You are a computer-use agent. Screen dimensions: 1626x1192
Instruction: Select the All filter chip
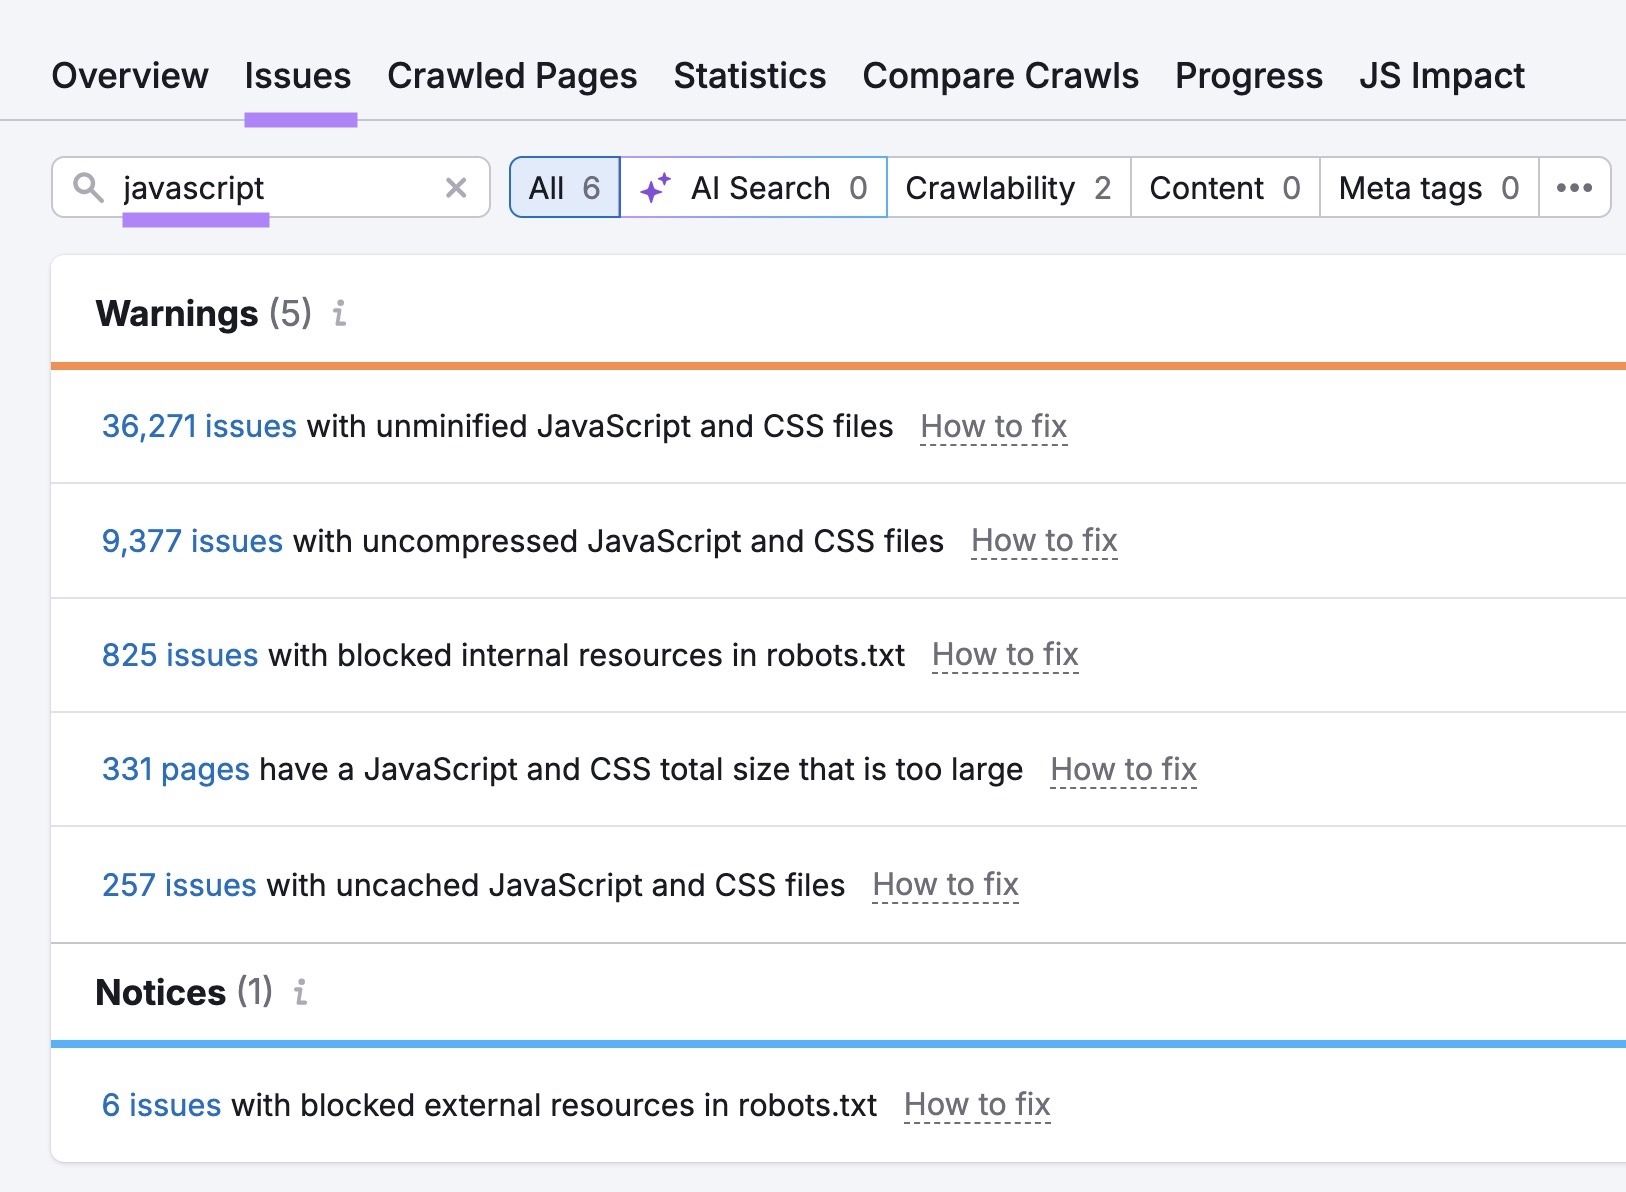point(563,188)
